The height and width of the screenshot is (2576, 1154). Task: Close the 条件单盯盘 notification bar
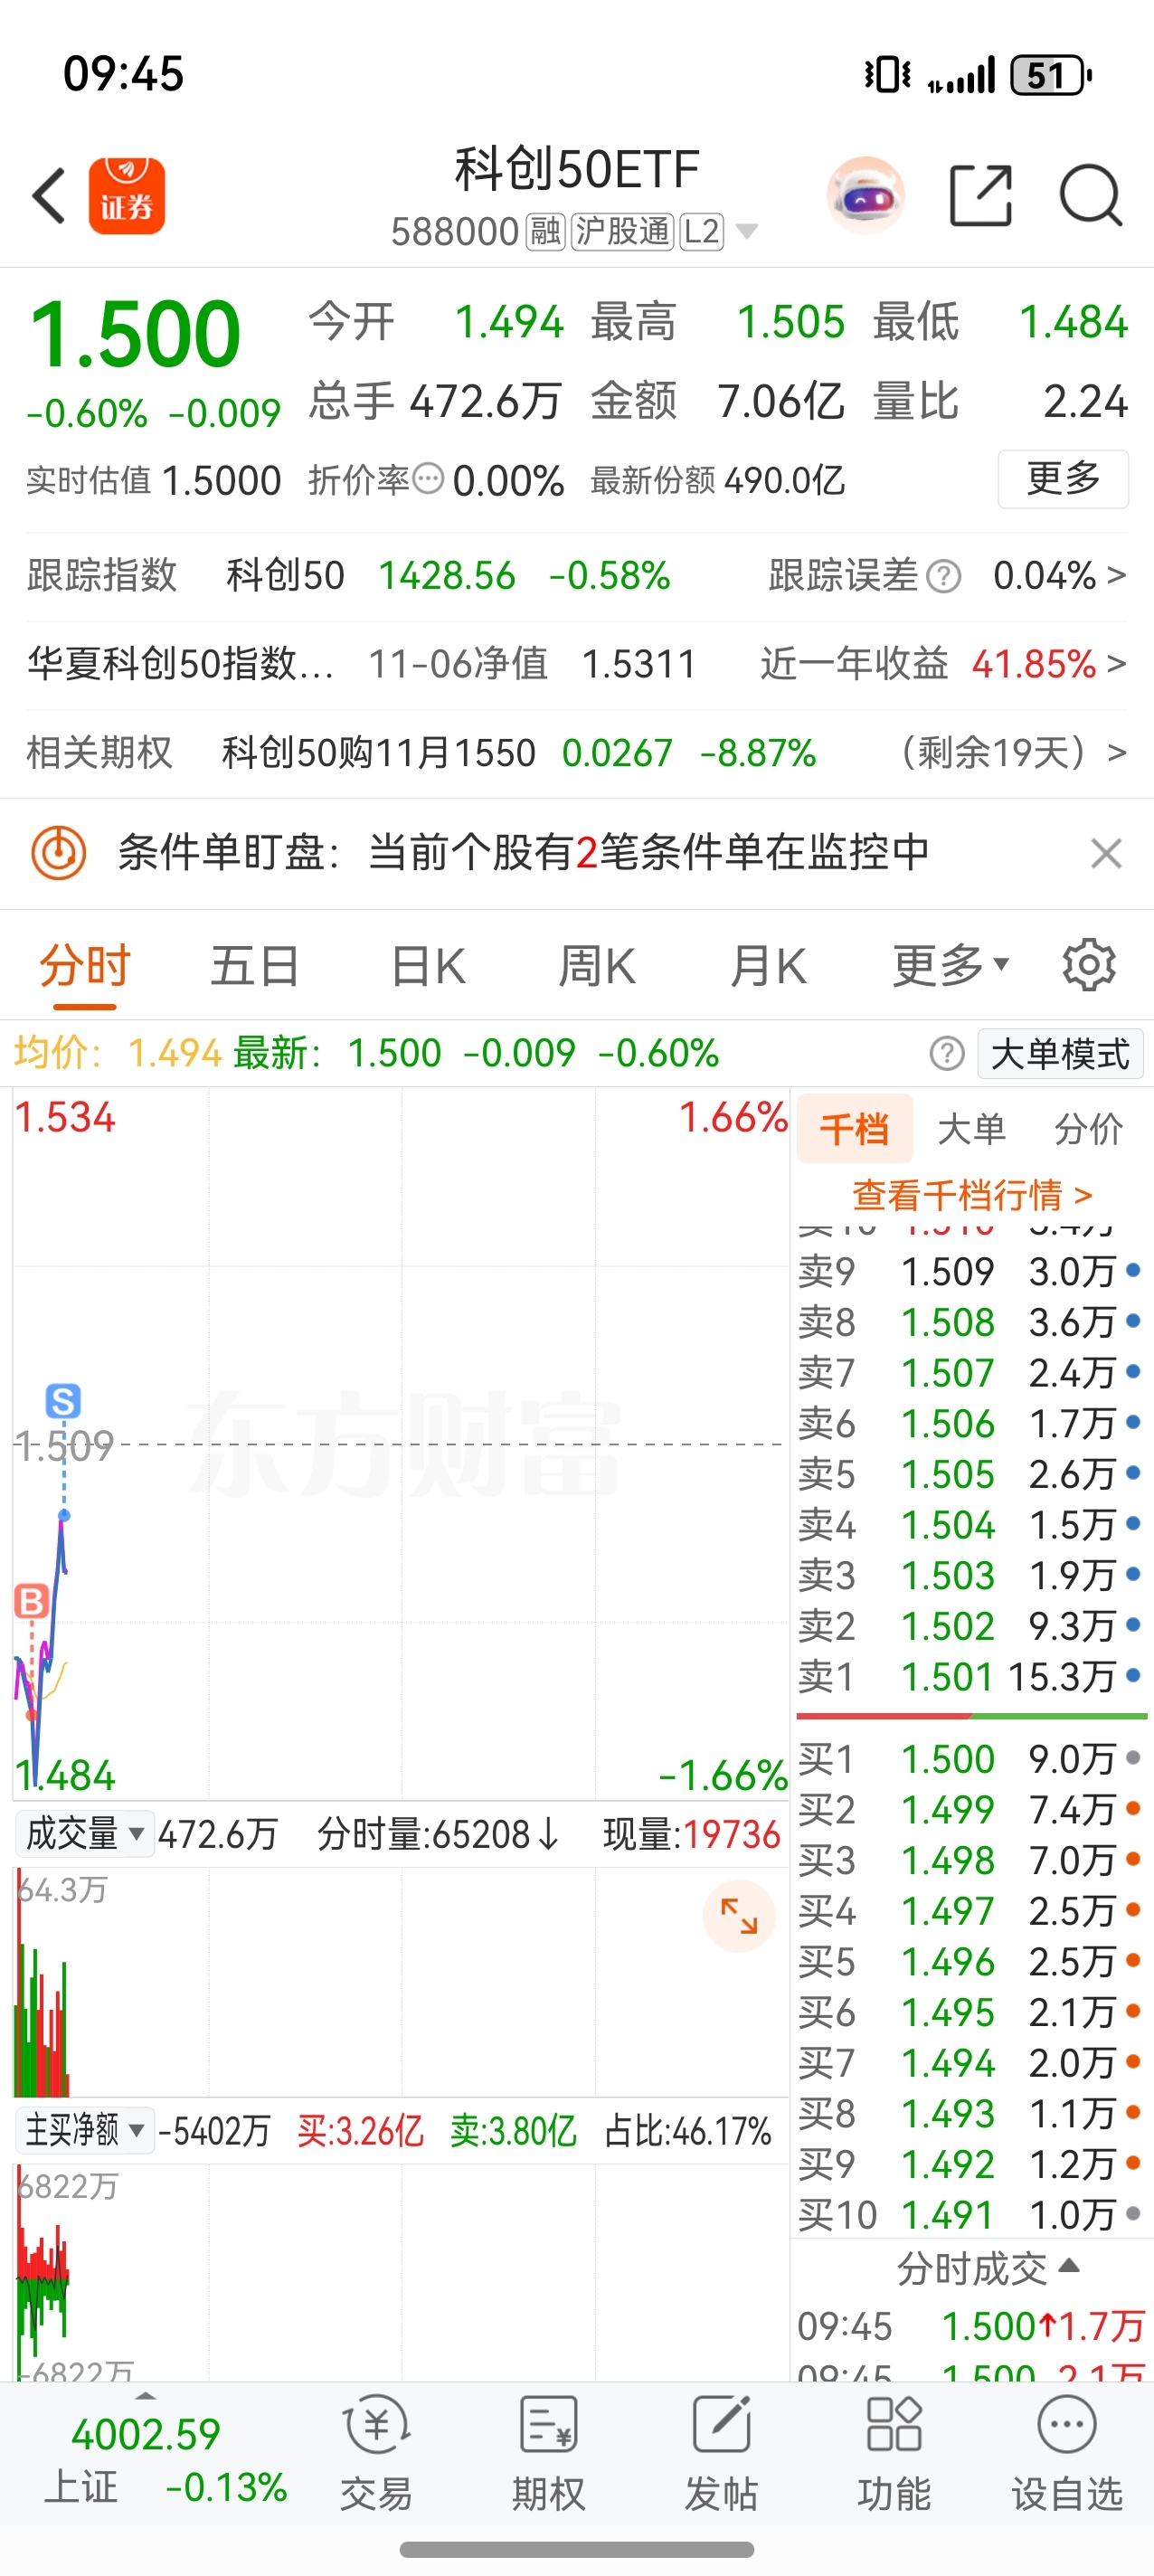point(1106,854)
